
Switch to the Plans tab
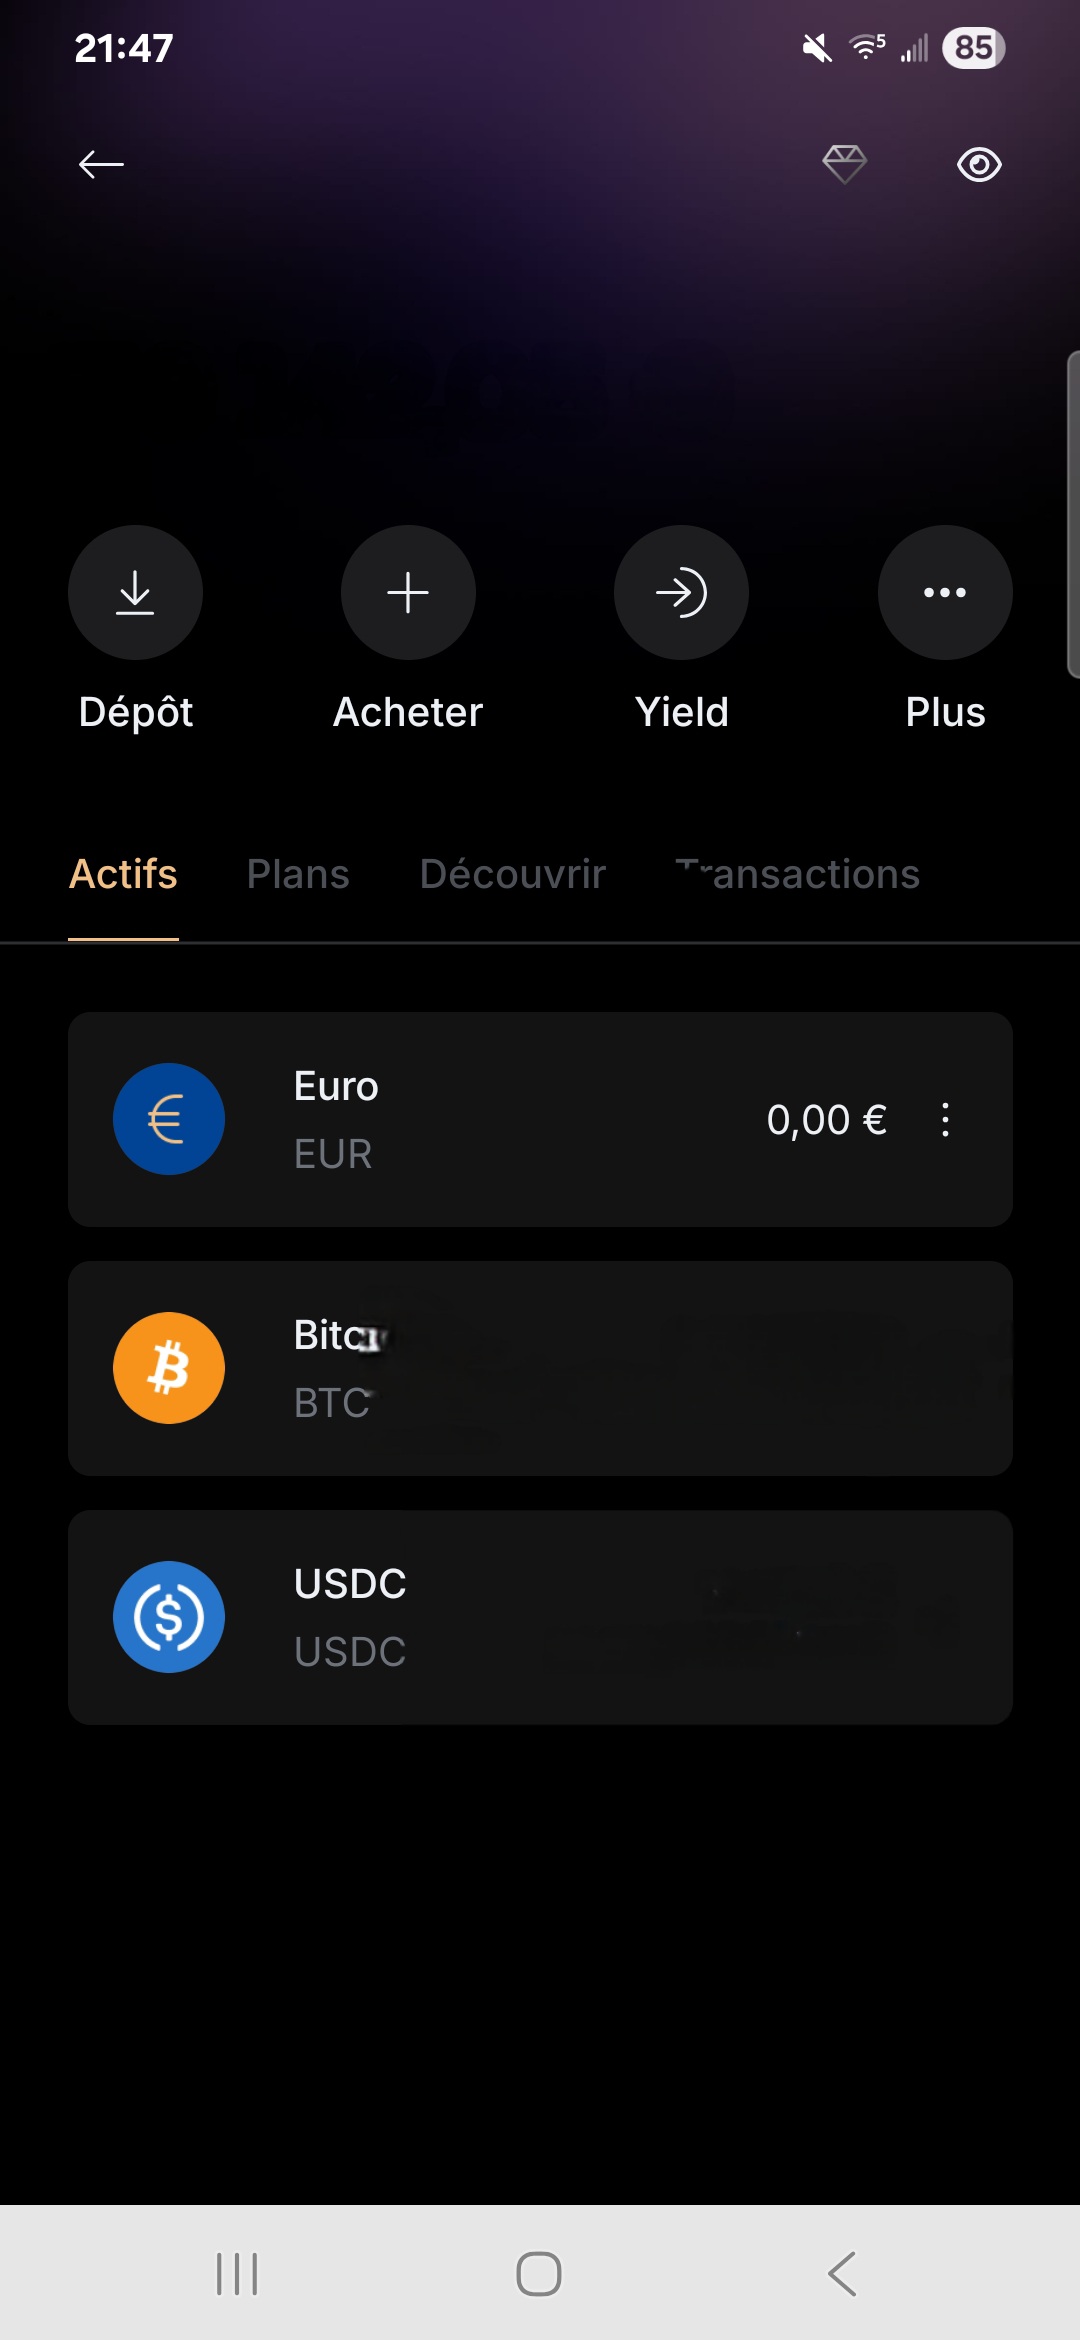[x=298, y=874]
